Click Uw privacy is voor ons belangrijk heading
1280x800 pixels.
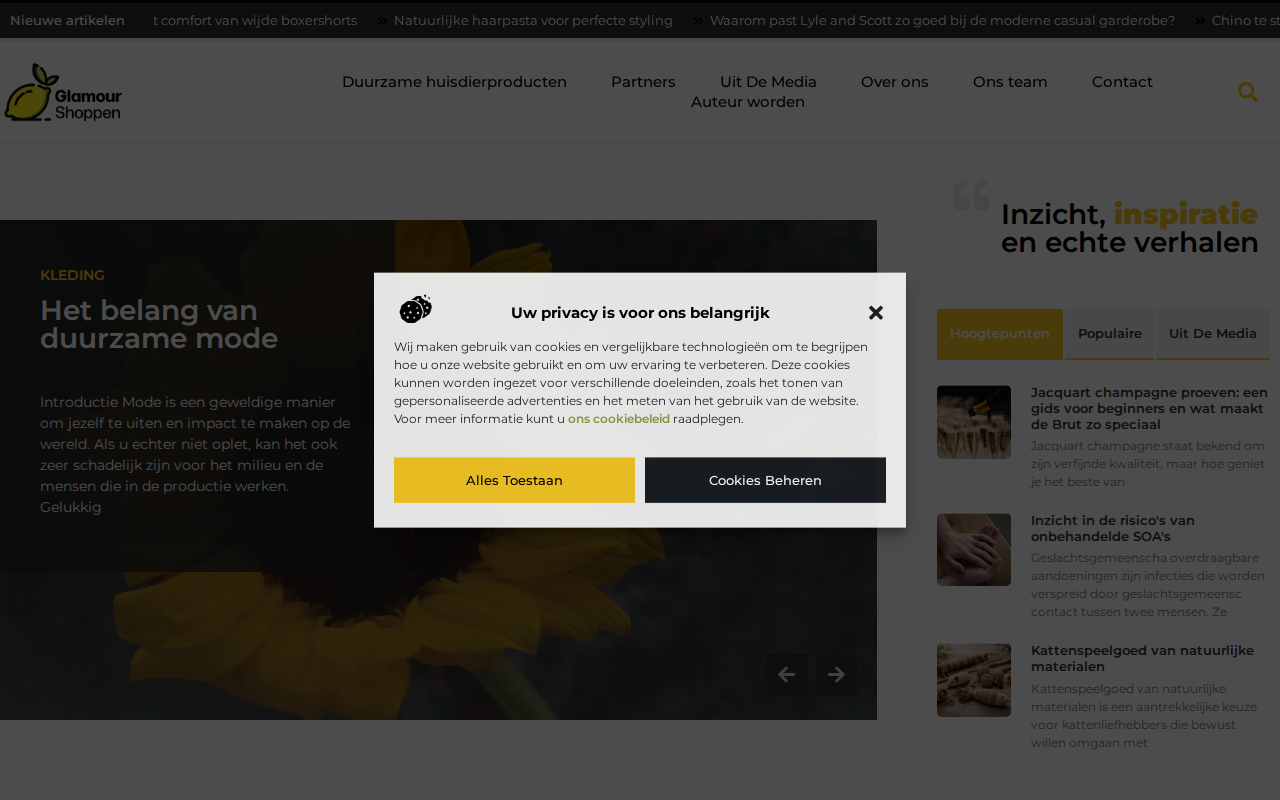[x=640, y=313]
